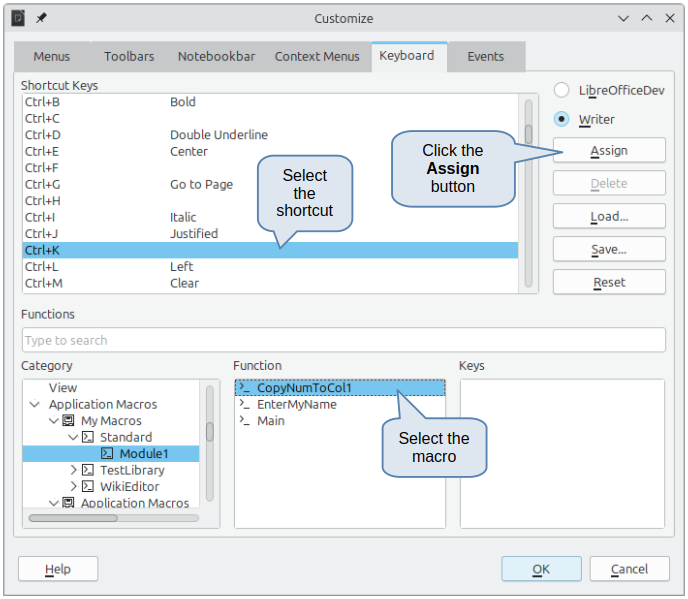Screen dimensions: 688x599
Task: Select the Ctrl+C shortcut row
Action: point(270,118)
